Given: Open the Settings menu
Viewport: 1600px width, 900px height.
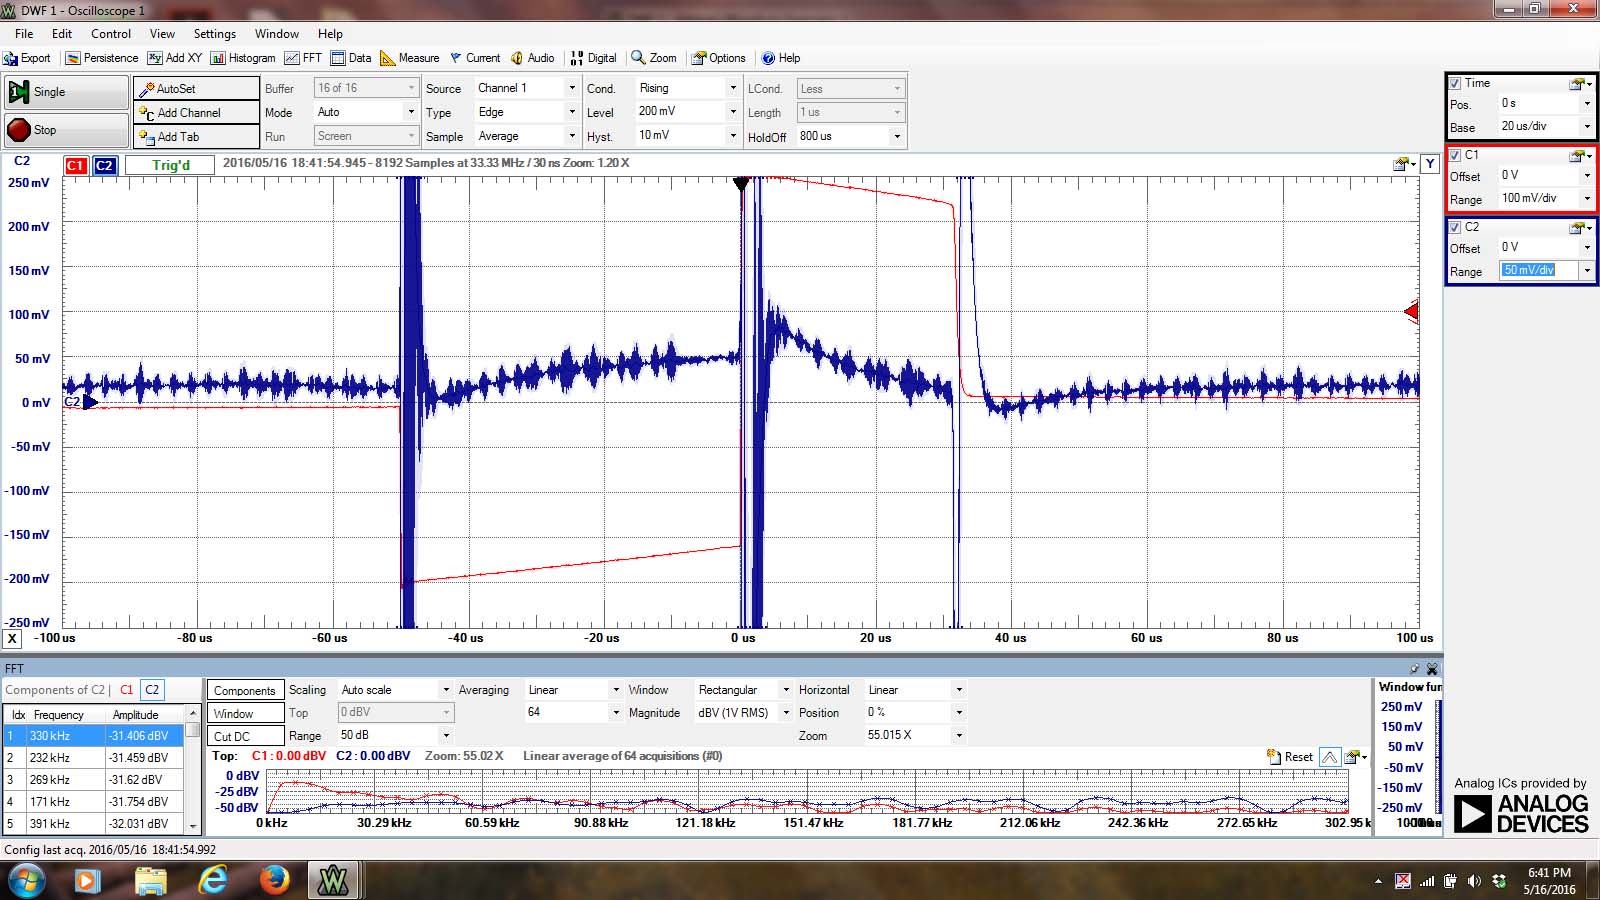Looking at the screenshot, I should (214, 33).
